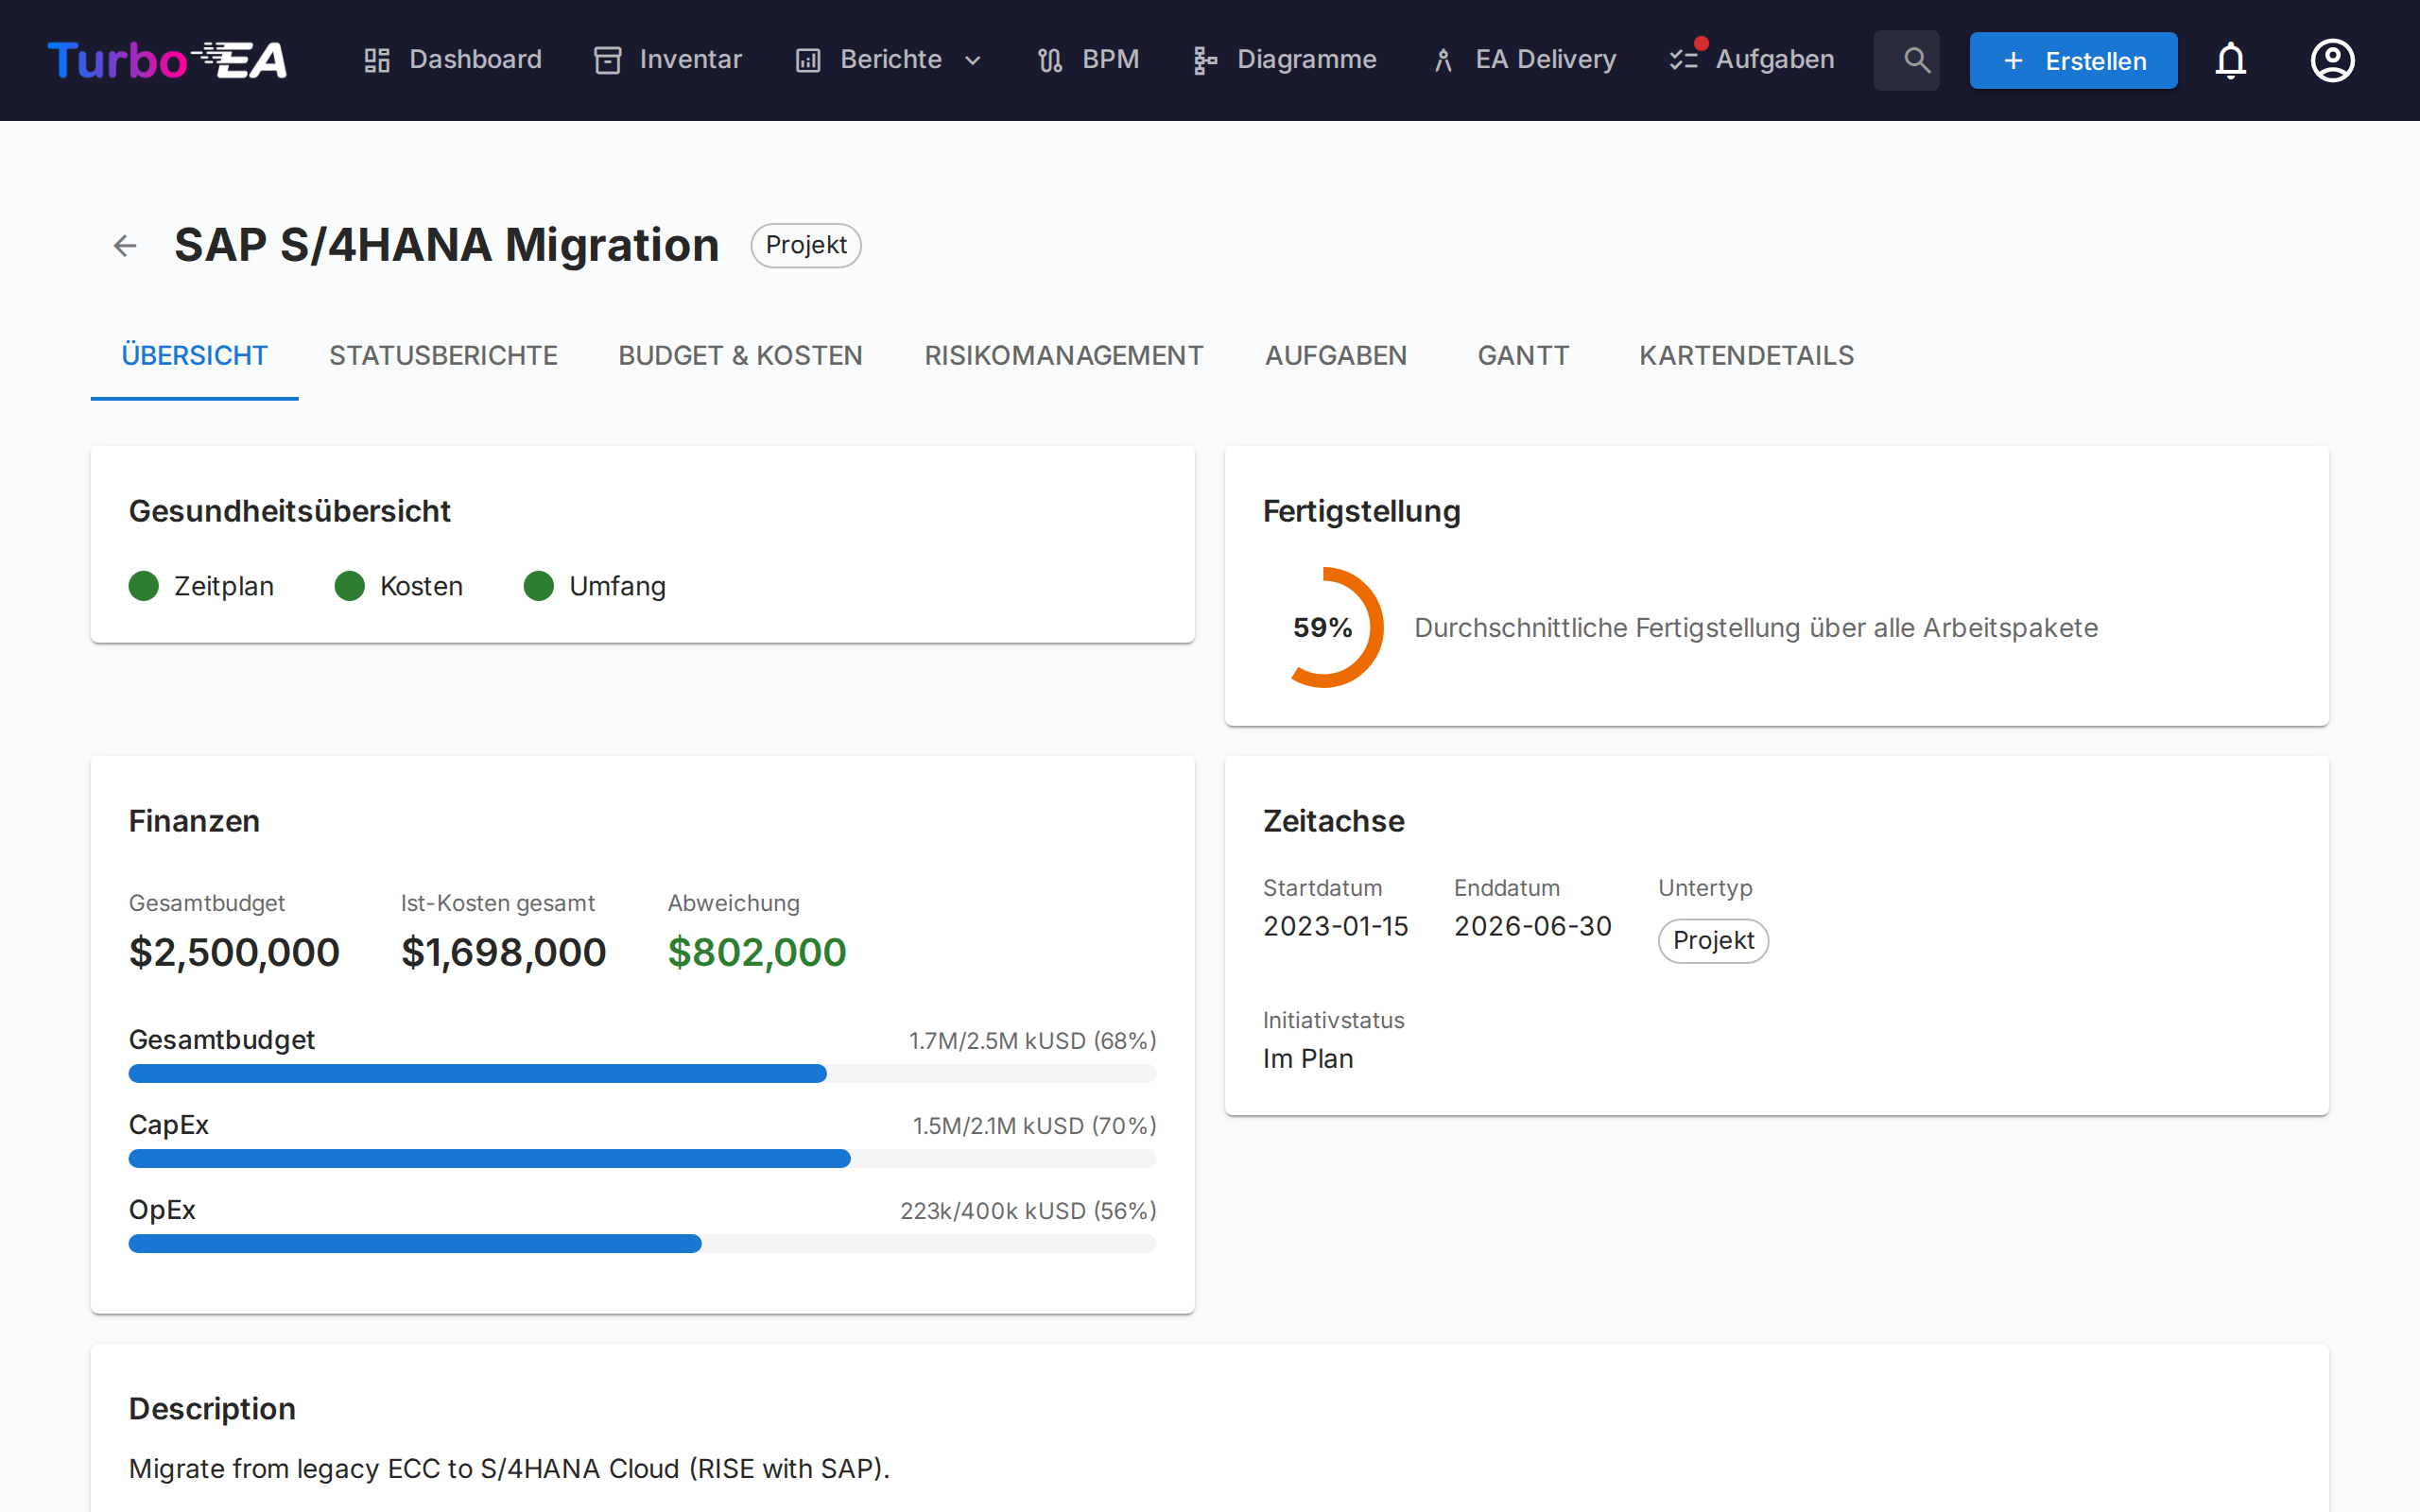Screen dimensions: 2420x1512
Task: Expand the Berichte dropdown menu
Action: click(x=889, y=60)
